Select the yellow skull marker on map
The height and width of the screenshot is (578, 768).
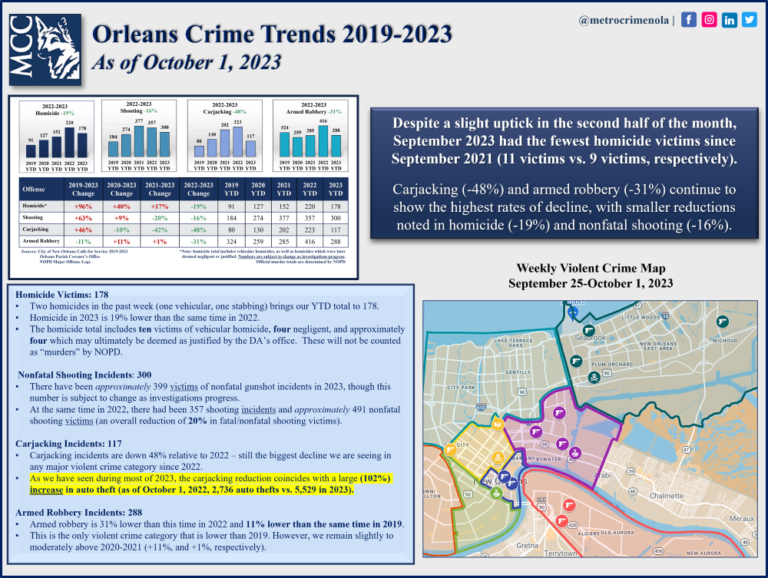coord(498,458)
